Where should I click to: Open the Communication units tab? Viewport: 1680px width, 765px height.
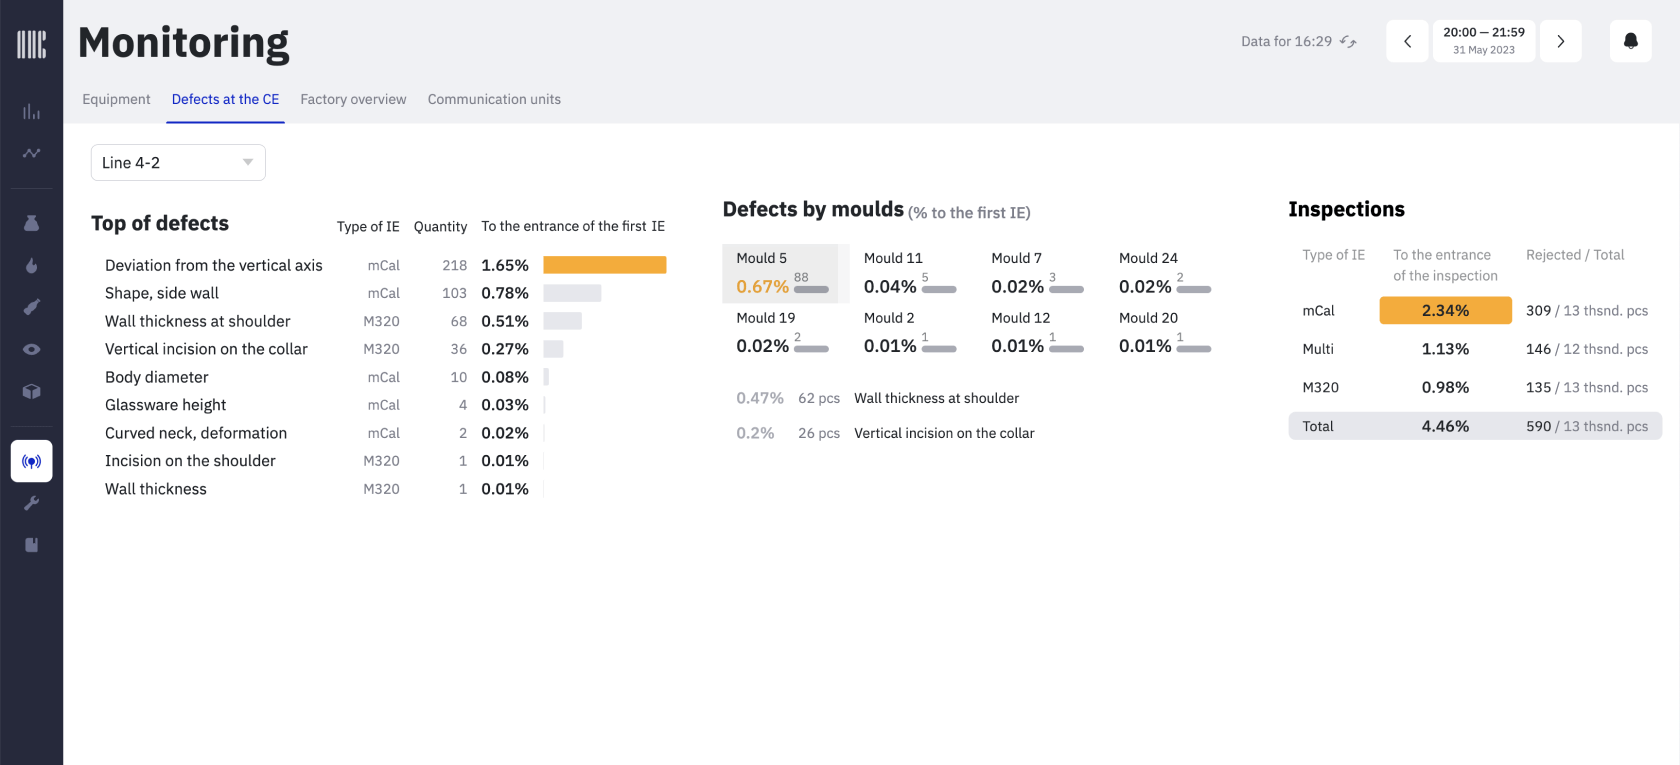494,99
